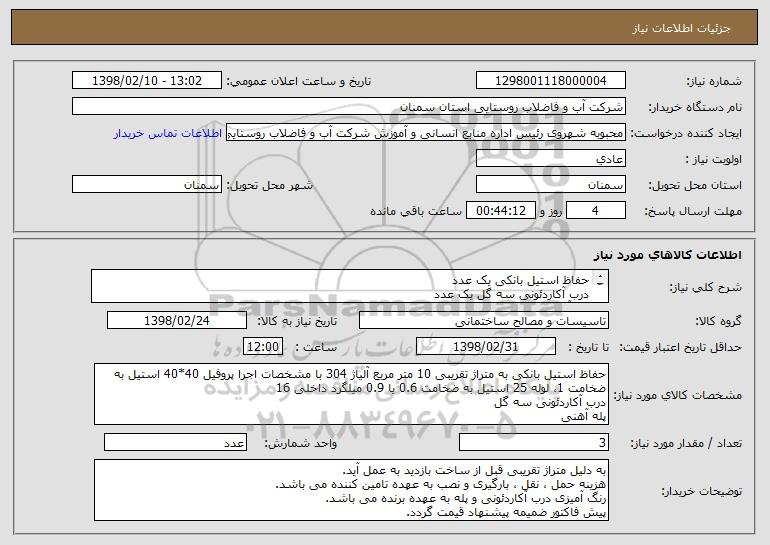This screenshot has width=770, height=545.
Task: Click the remaining time field 00:44:12
Action: [x=500, y=211]
